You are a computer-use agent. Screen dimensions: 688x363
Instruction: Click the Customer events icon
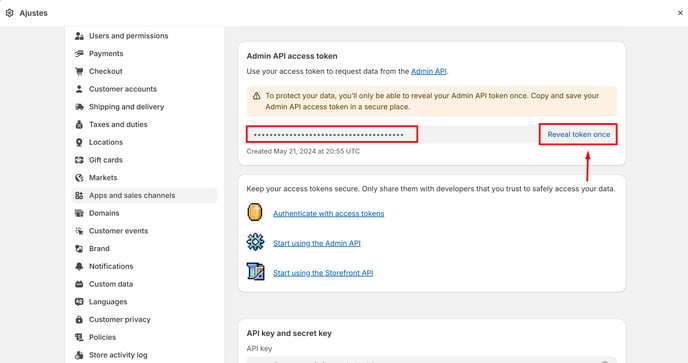coord(79,231)
